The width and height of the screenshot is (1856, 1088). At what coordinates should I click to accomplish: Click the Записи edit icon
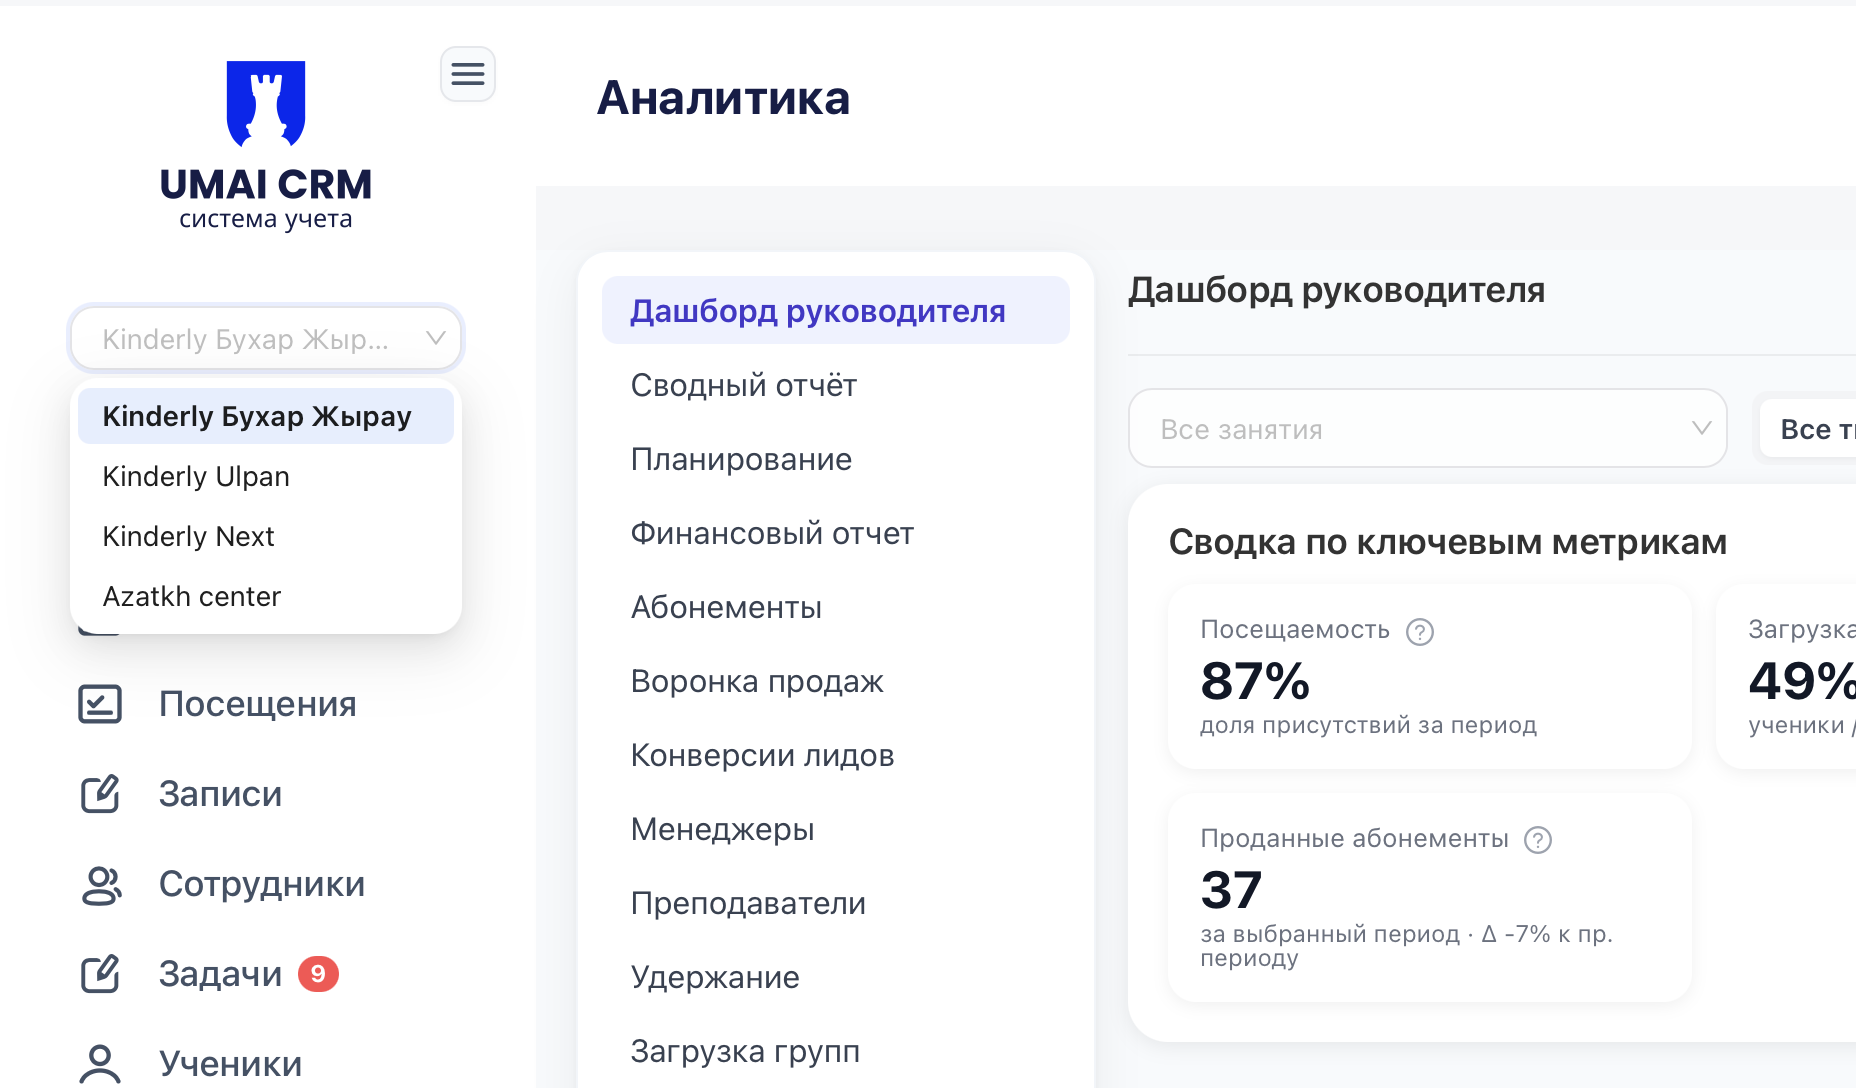[x=100, y=794]
